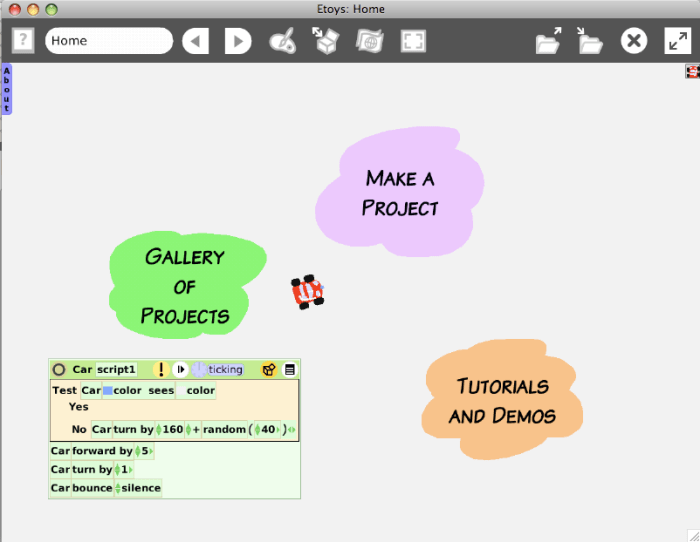Open the About flap tab
This screenshot has height=542, width=700.
click(6, 88)
